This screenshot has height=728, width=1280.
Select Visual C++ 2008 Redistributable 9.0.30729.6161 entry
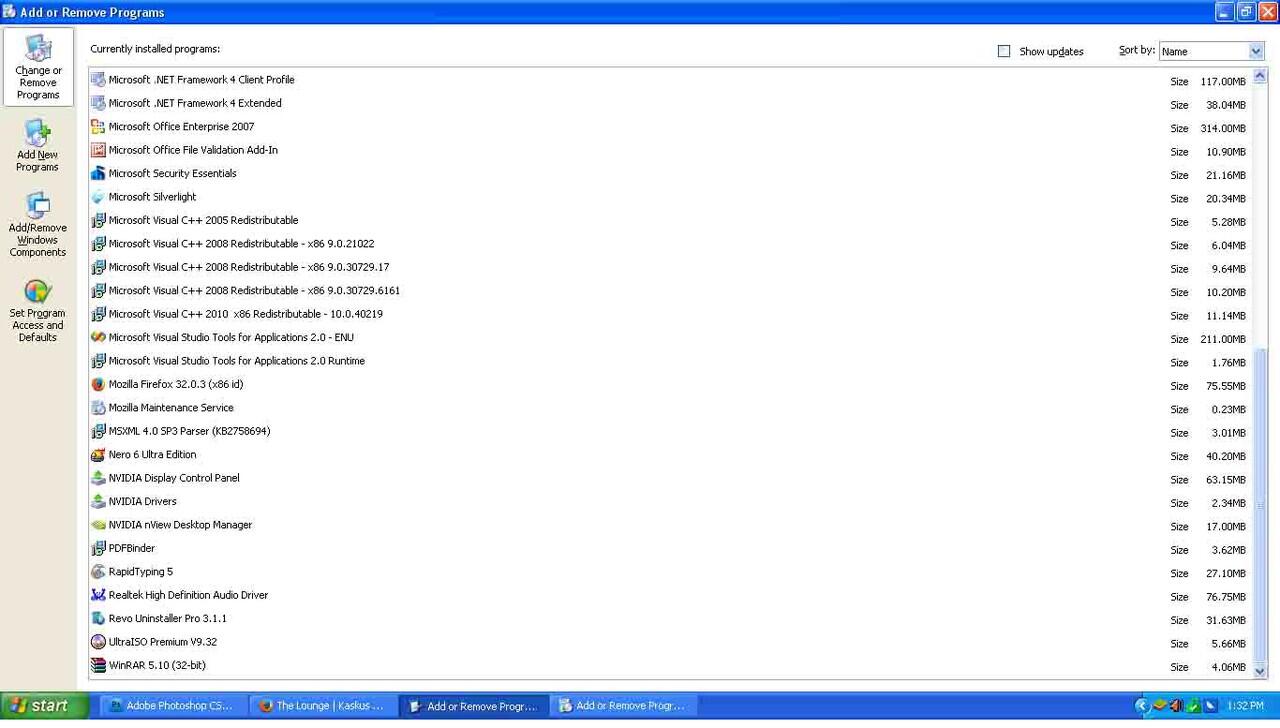pos(254,291)
